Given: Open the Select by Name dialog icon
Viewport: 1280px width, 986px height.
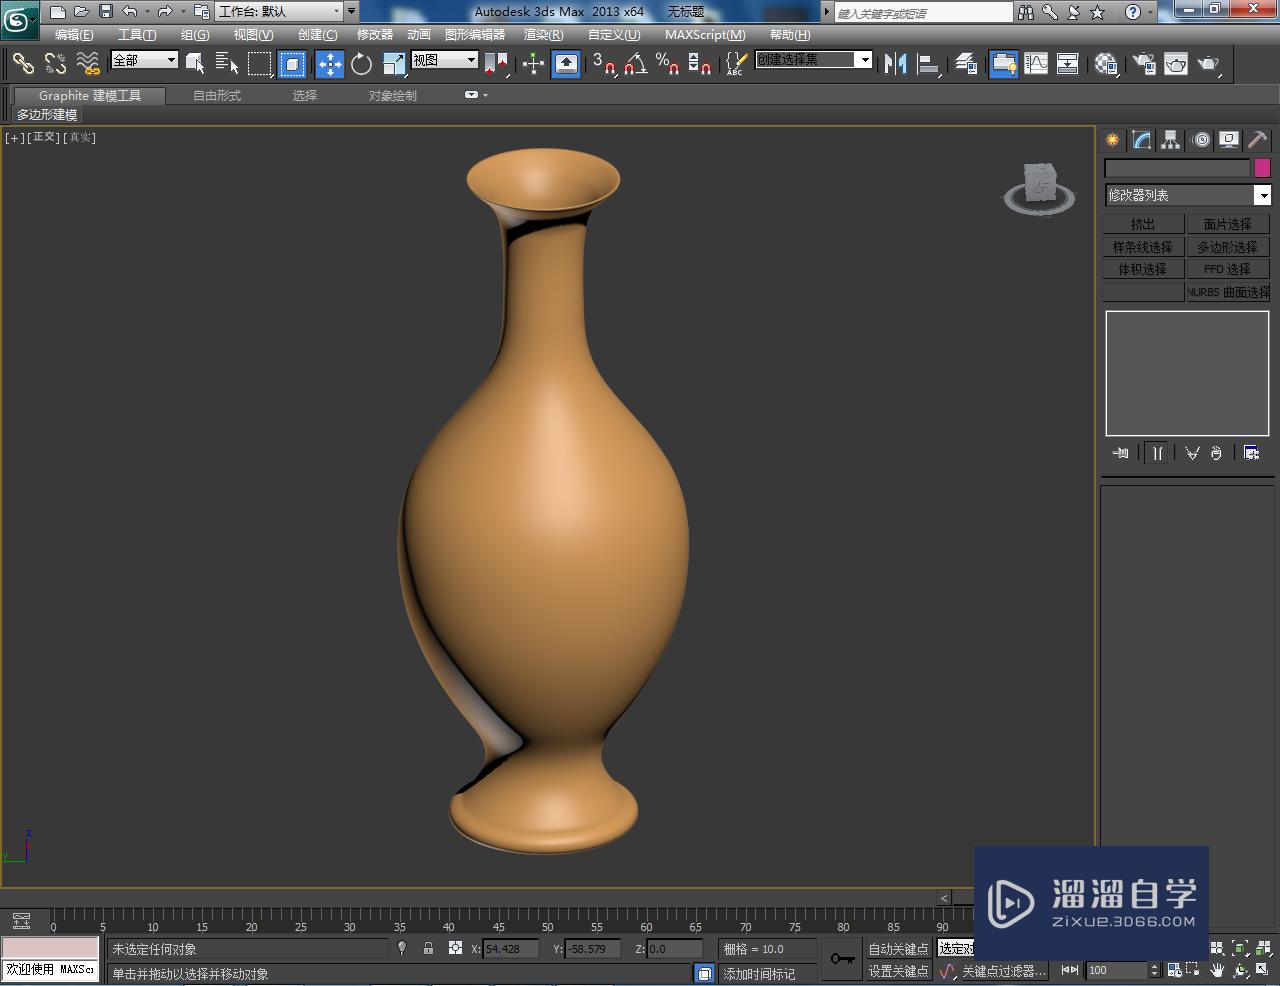Looking at the screenshot, I should pyautogui.click(x=227, y=64).
